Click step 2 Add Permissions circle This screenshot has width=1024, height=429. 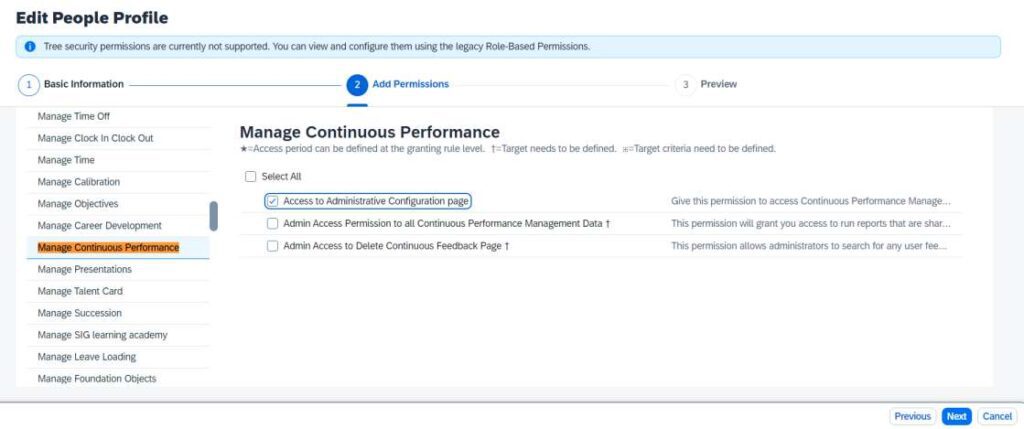click(x=357, y=85)
